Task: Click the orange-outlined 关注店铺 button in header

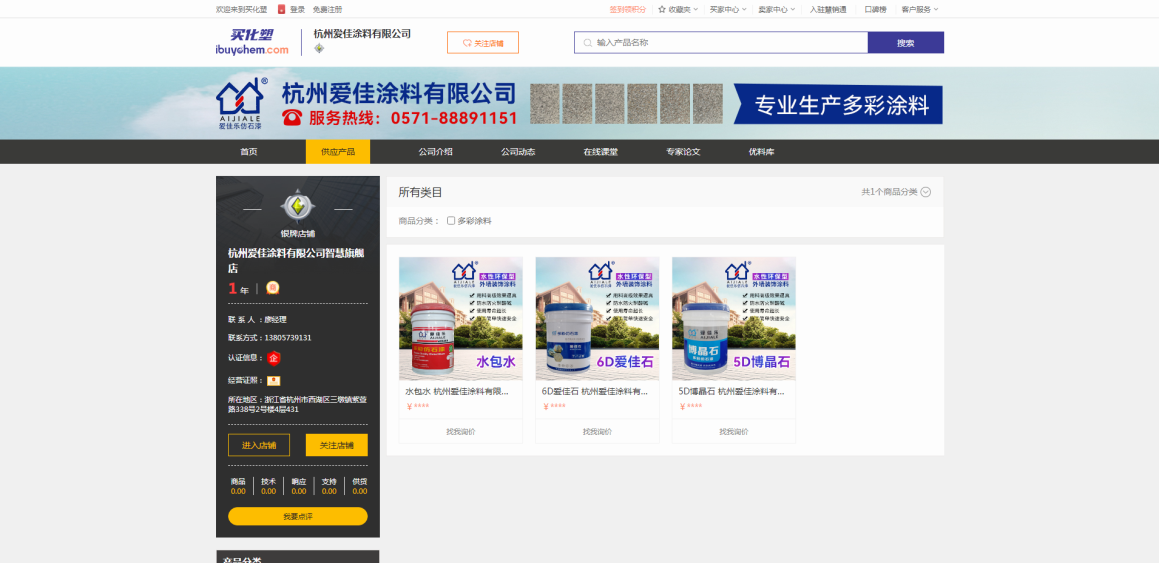Action: [483, 43]
